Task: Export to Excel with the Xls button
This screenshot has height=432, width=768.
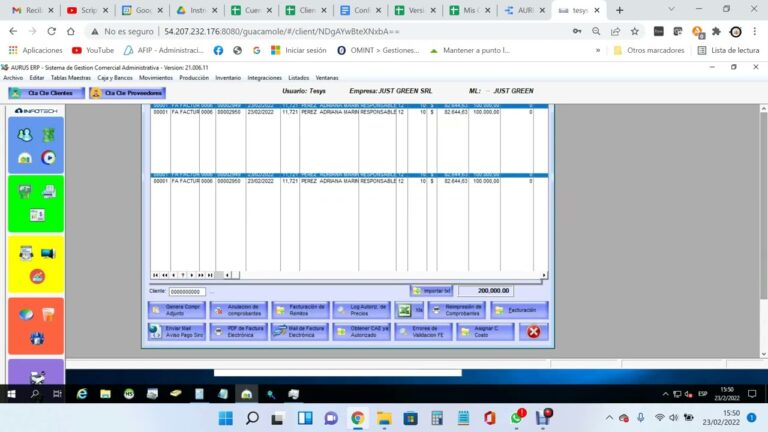Action: (409, 310)
